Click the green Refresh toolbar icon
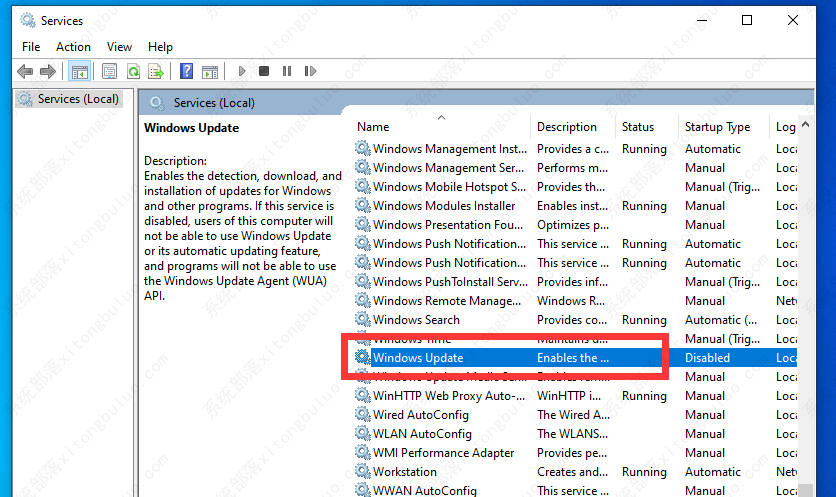836x497 pixels. pos(132,71)
